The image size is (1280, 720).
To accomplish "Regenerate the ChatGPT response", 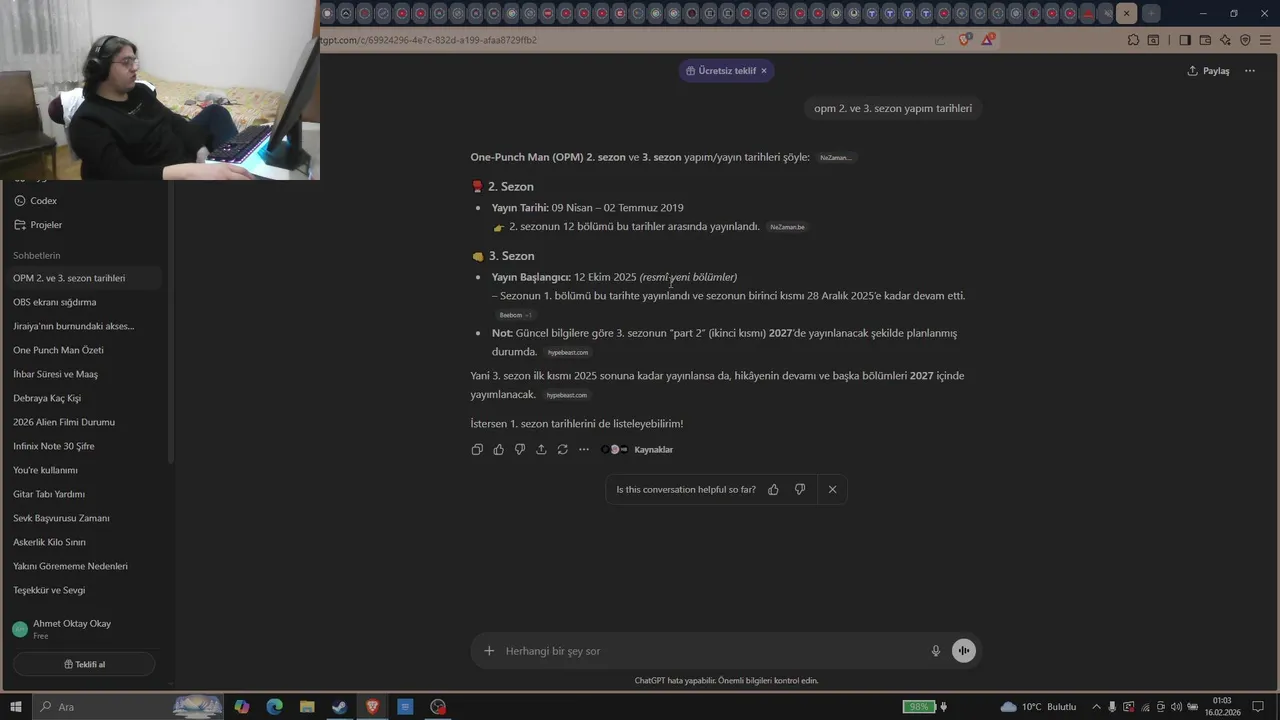I will [562, 450].
